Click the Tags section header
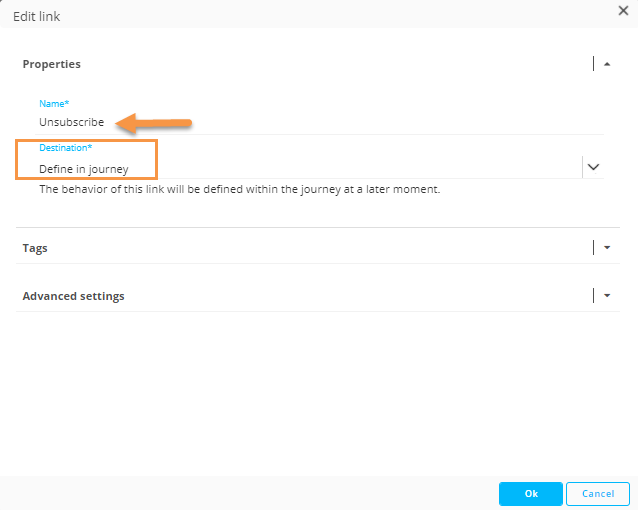The height and width of the screenshot is (510, 638). click(35, 248)
